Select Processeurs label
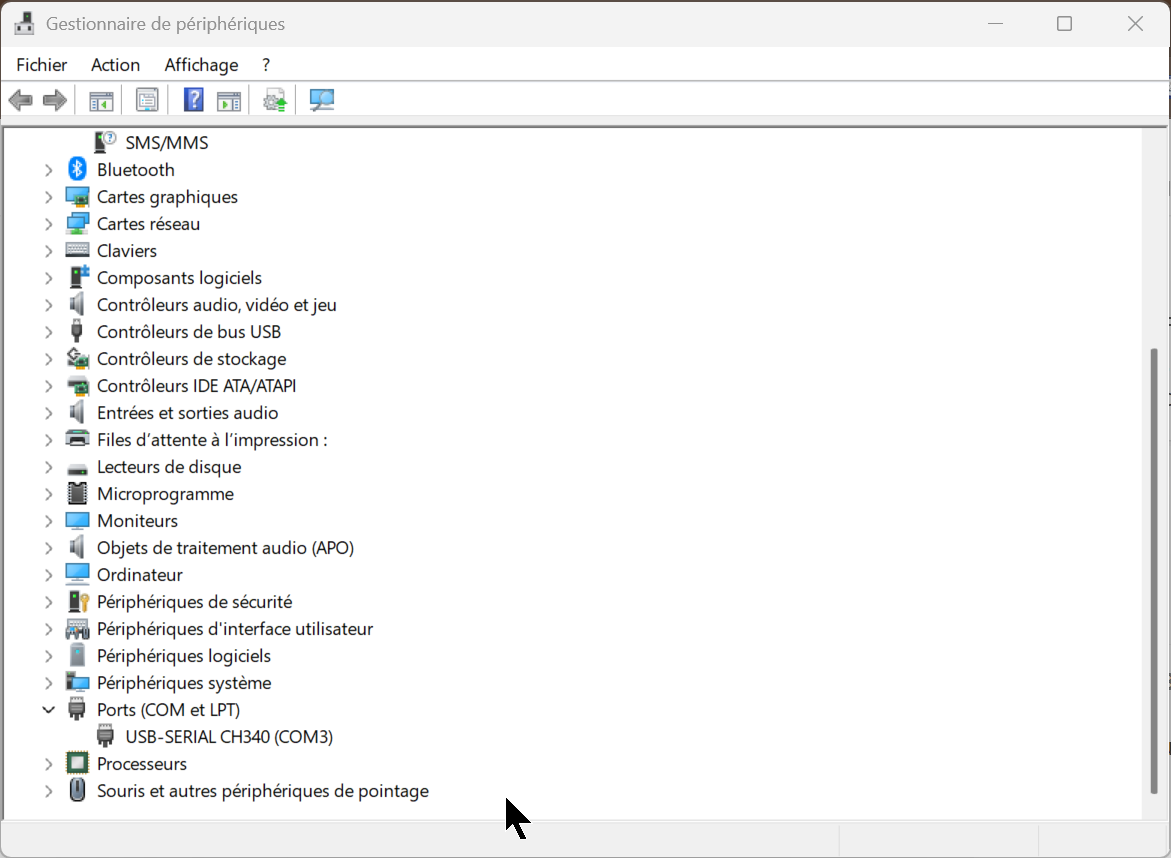 point(142,763)
